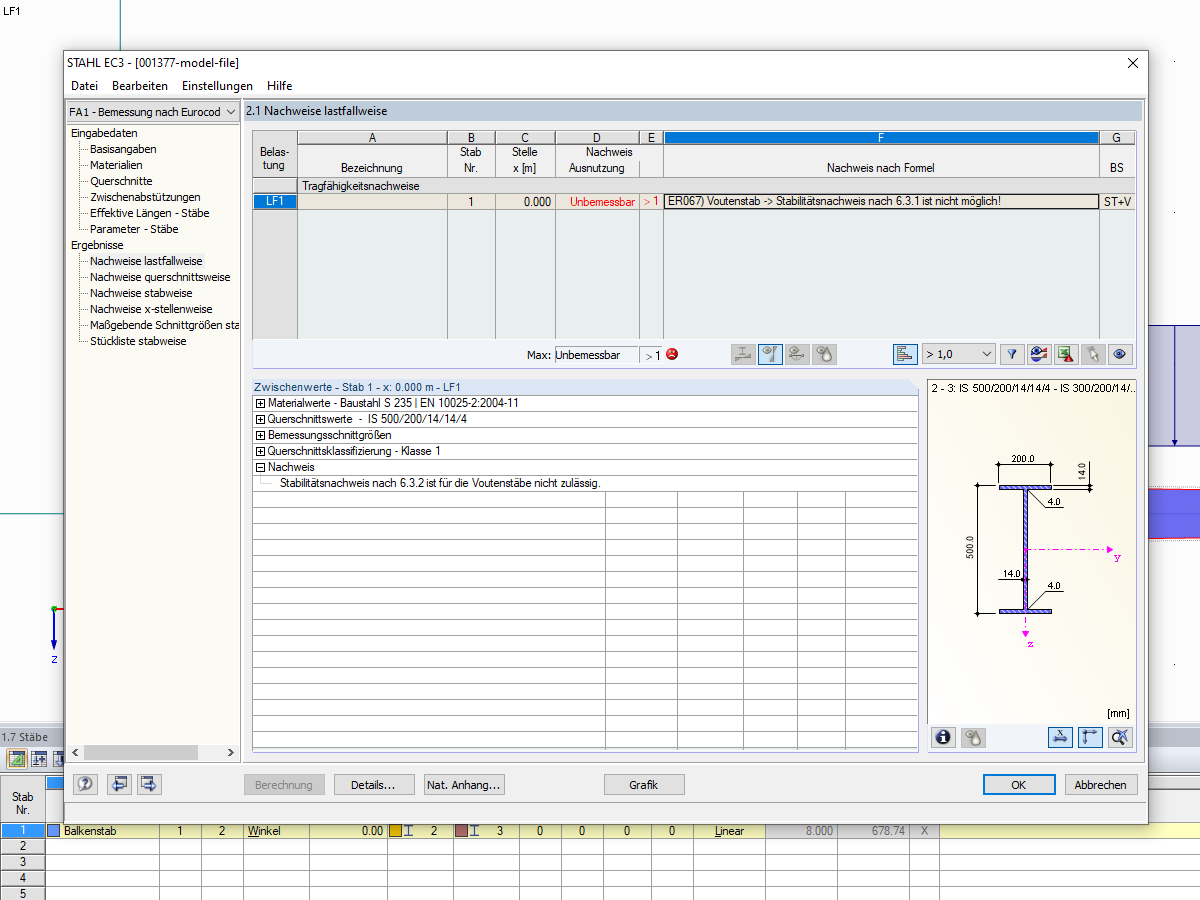The height and width of the screenshot is (900, 1200).
Task: Click the ER067 Voutenstab error message cell
Action: point(881,201)
